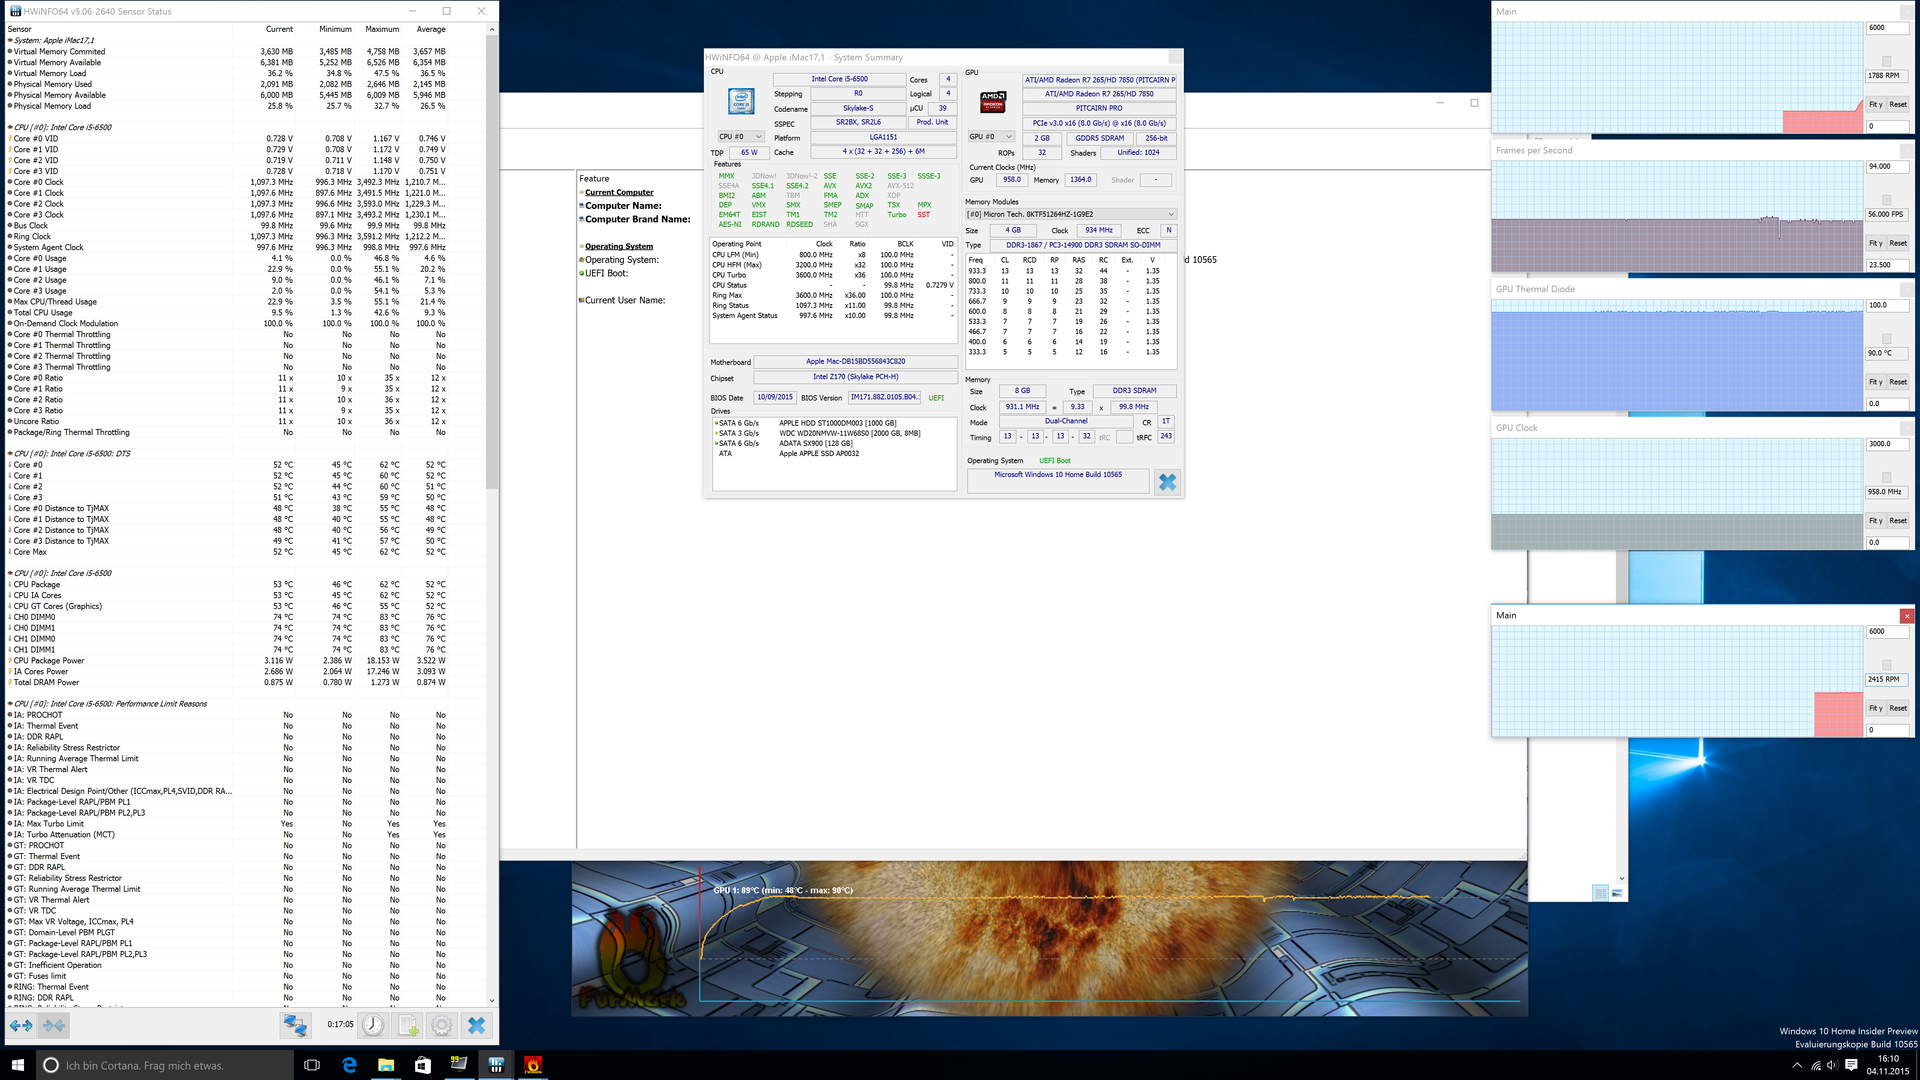Toggle checkbox in GPU Thermal Diode graph
Viewport: 1920px width, 1080px height.
click(x=1887, y=339)
